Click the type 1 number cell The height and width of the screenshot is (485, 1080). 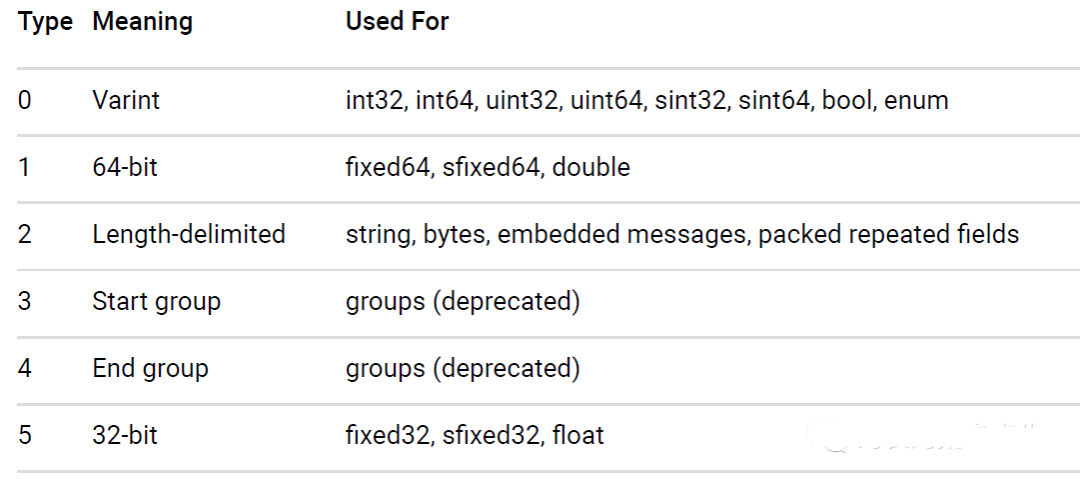click(25, 167)
